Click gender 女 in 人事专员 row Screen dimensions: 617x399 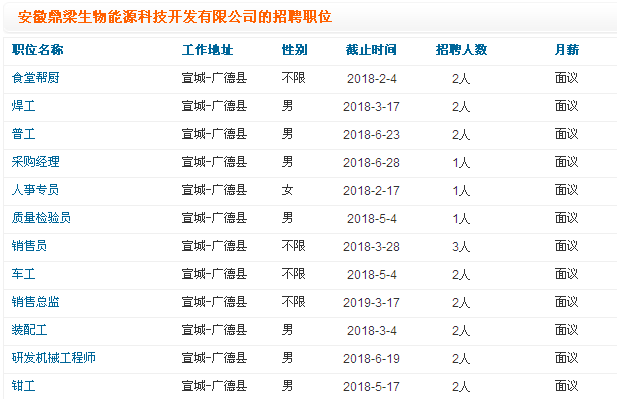287,190
